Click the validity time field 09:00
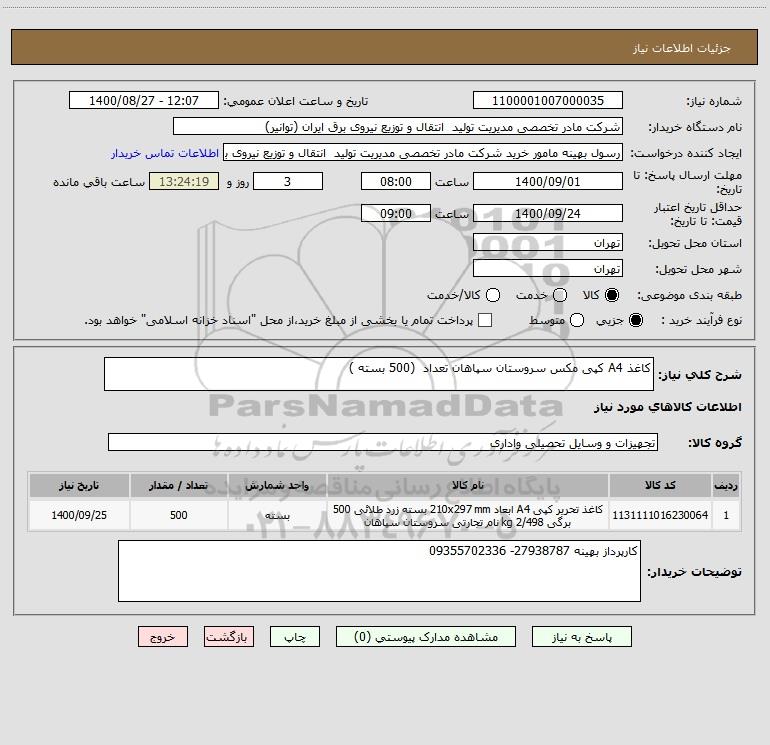 [396, 213]
